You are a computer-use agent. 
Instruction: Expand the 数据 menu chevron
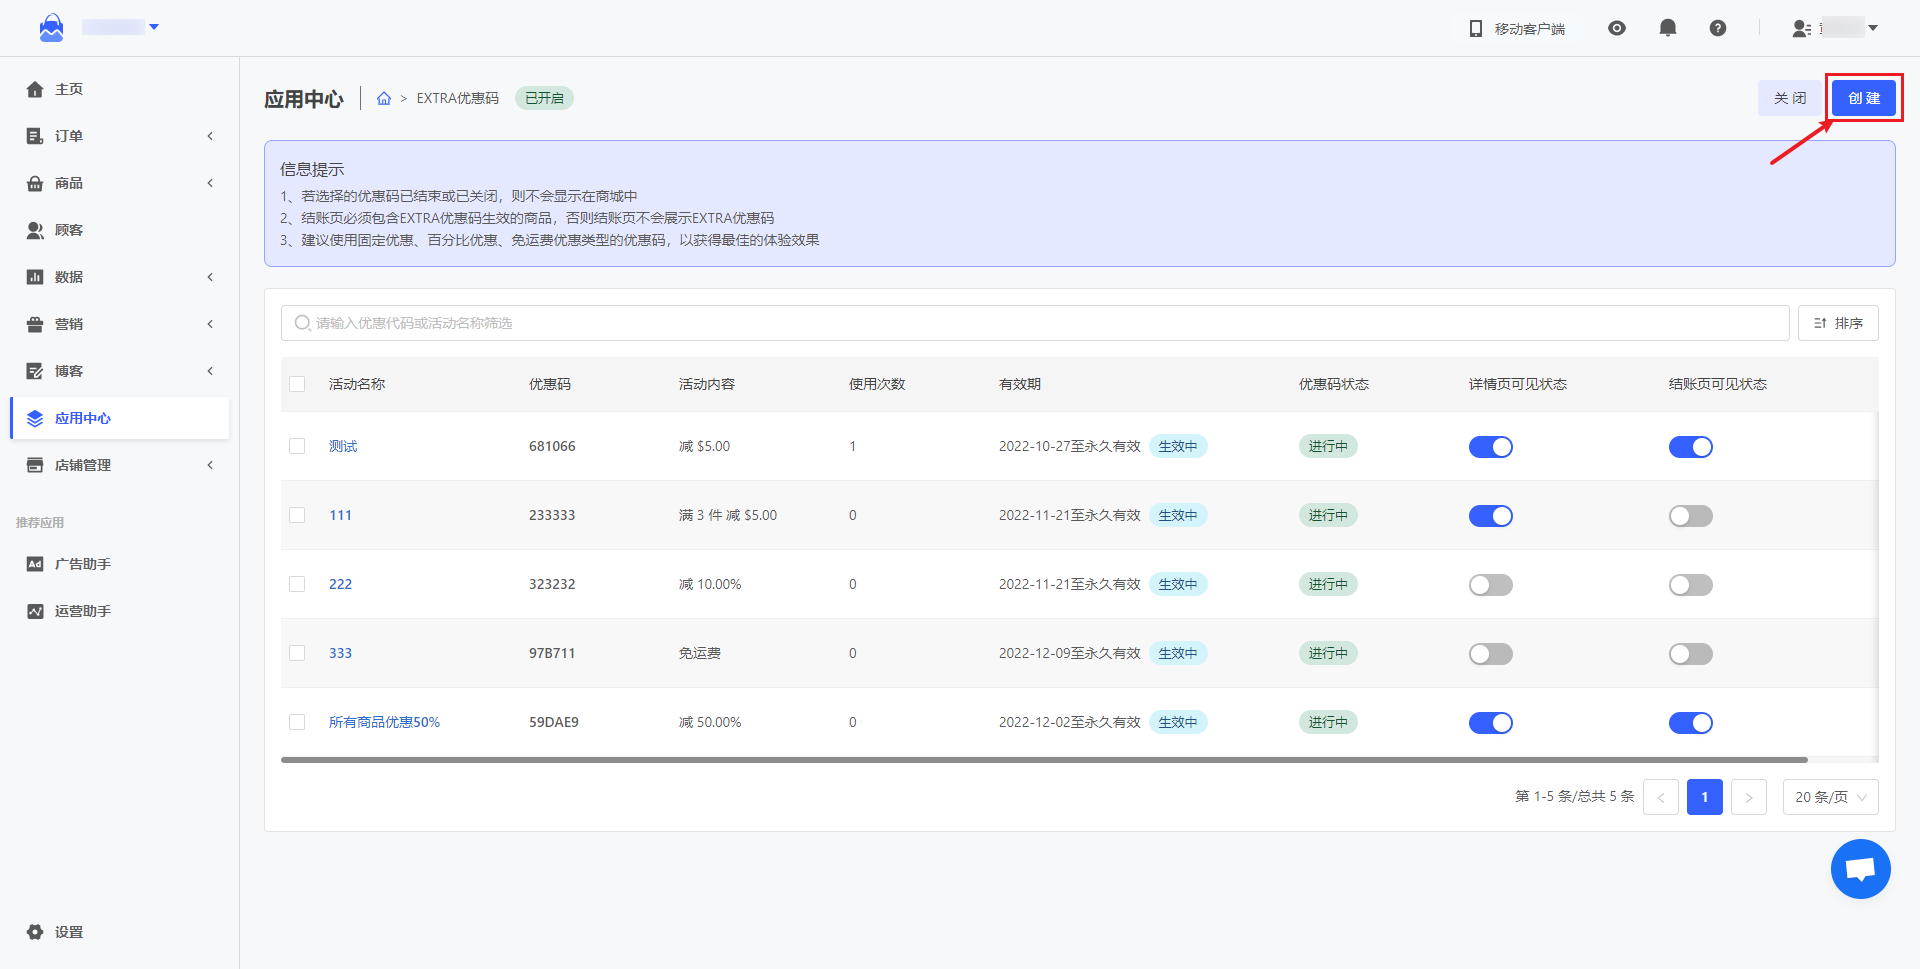coord(210,277)
